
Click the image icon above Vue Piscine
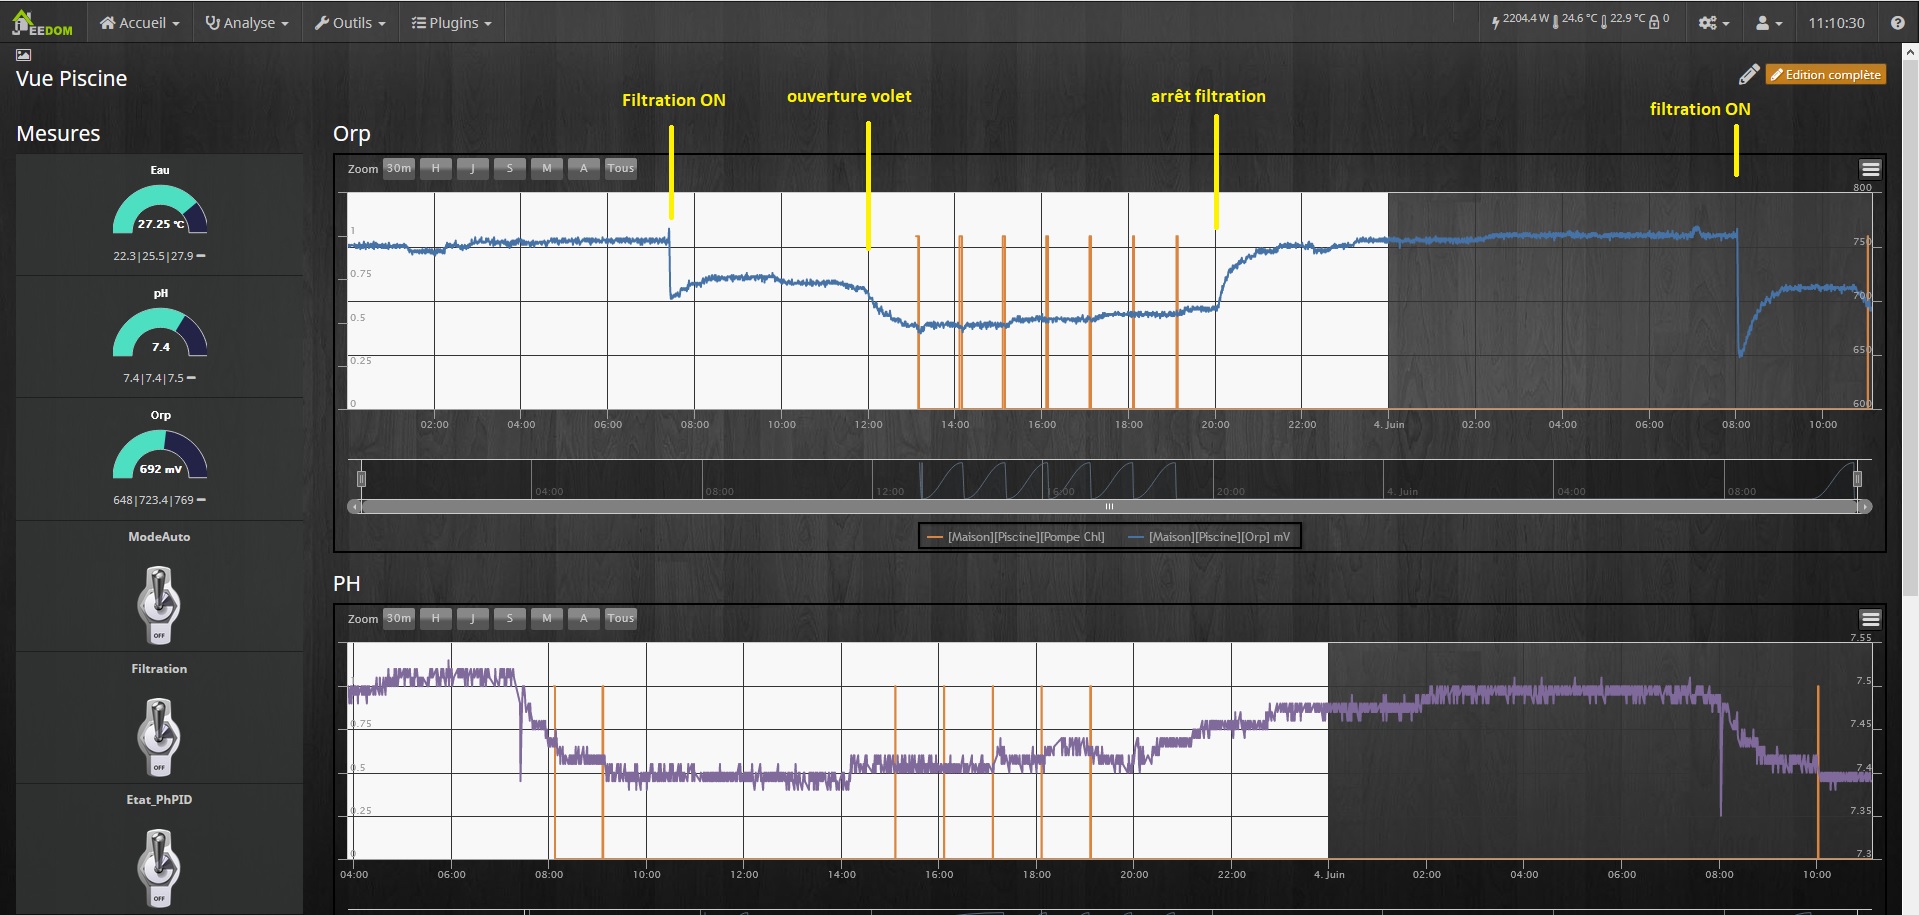point(24,55)
